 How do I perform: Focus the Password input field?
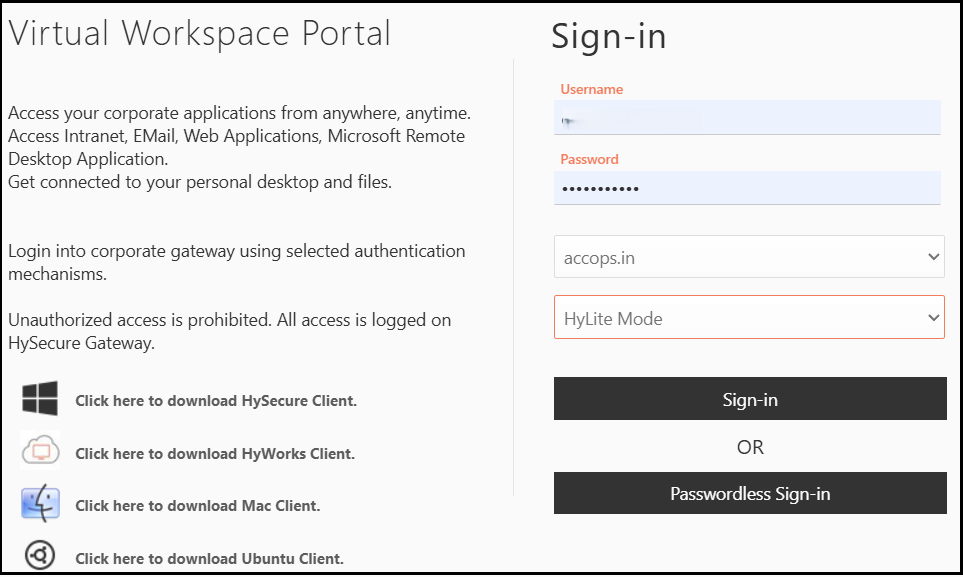(x=747, y=188)
